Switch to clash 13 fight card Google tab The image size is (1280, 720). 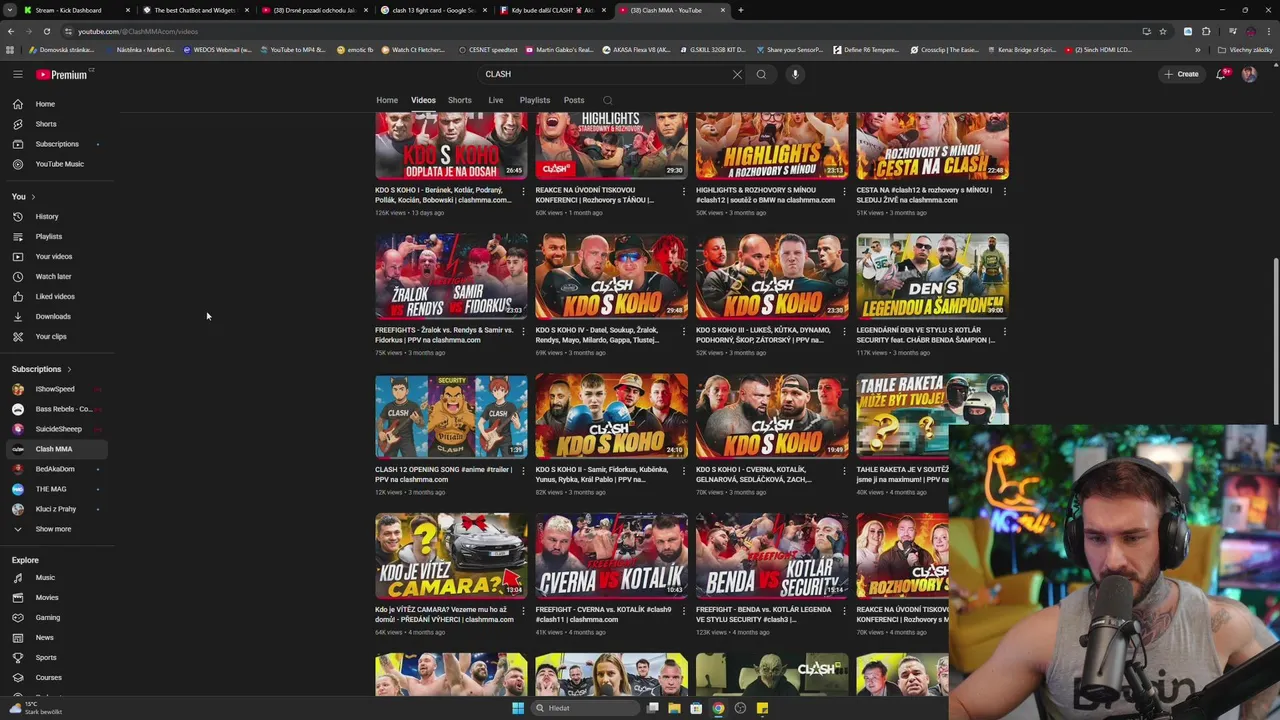pyautogui.click(x=435, y=10)
